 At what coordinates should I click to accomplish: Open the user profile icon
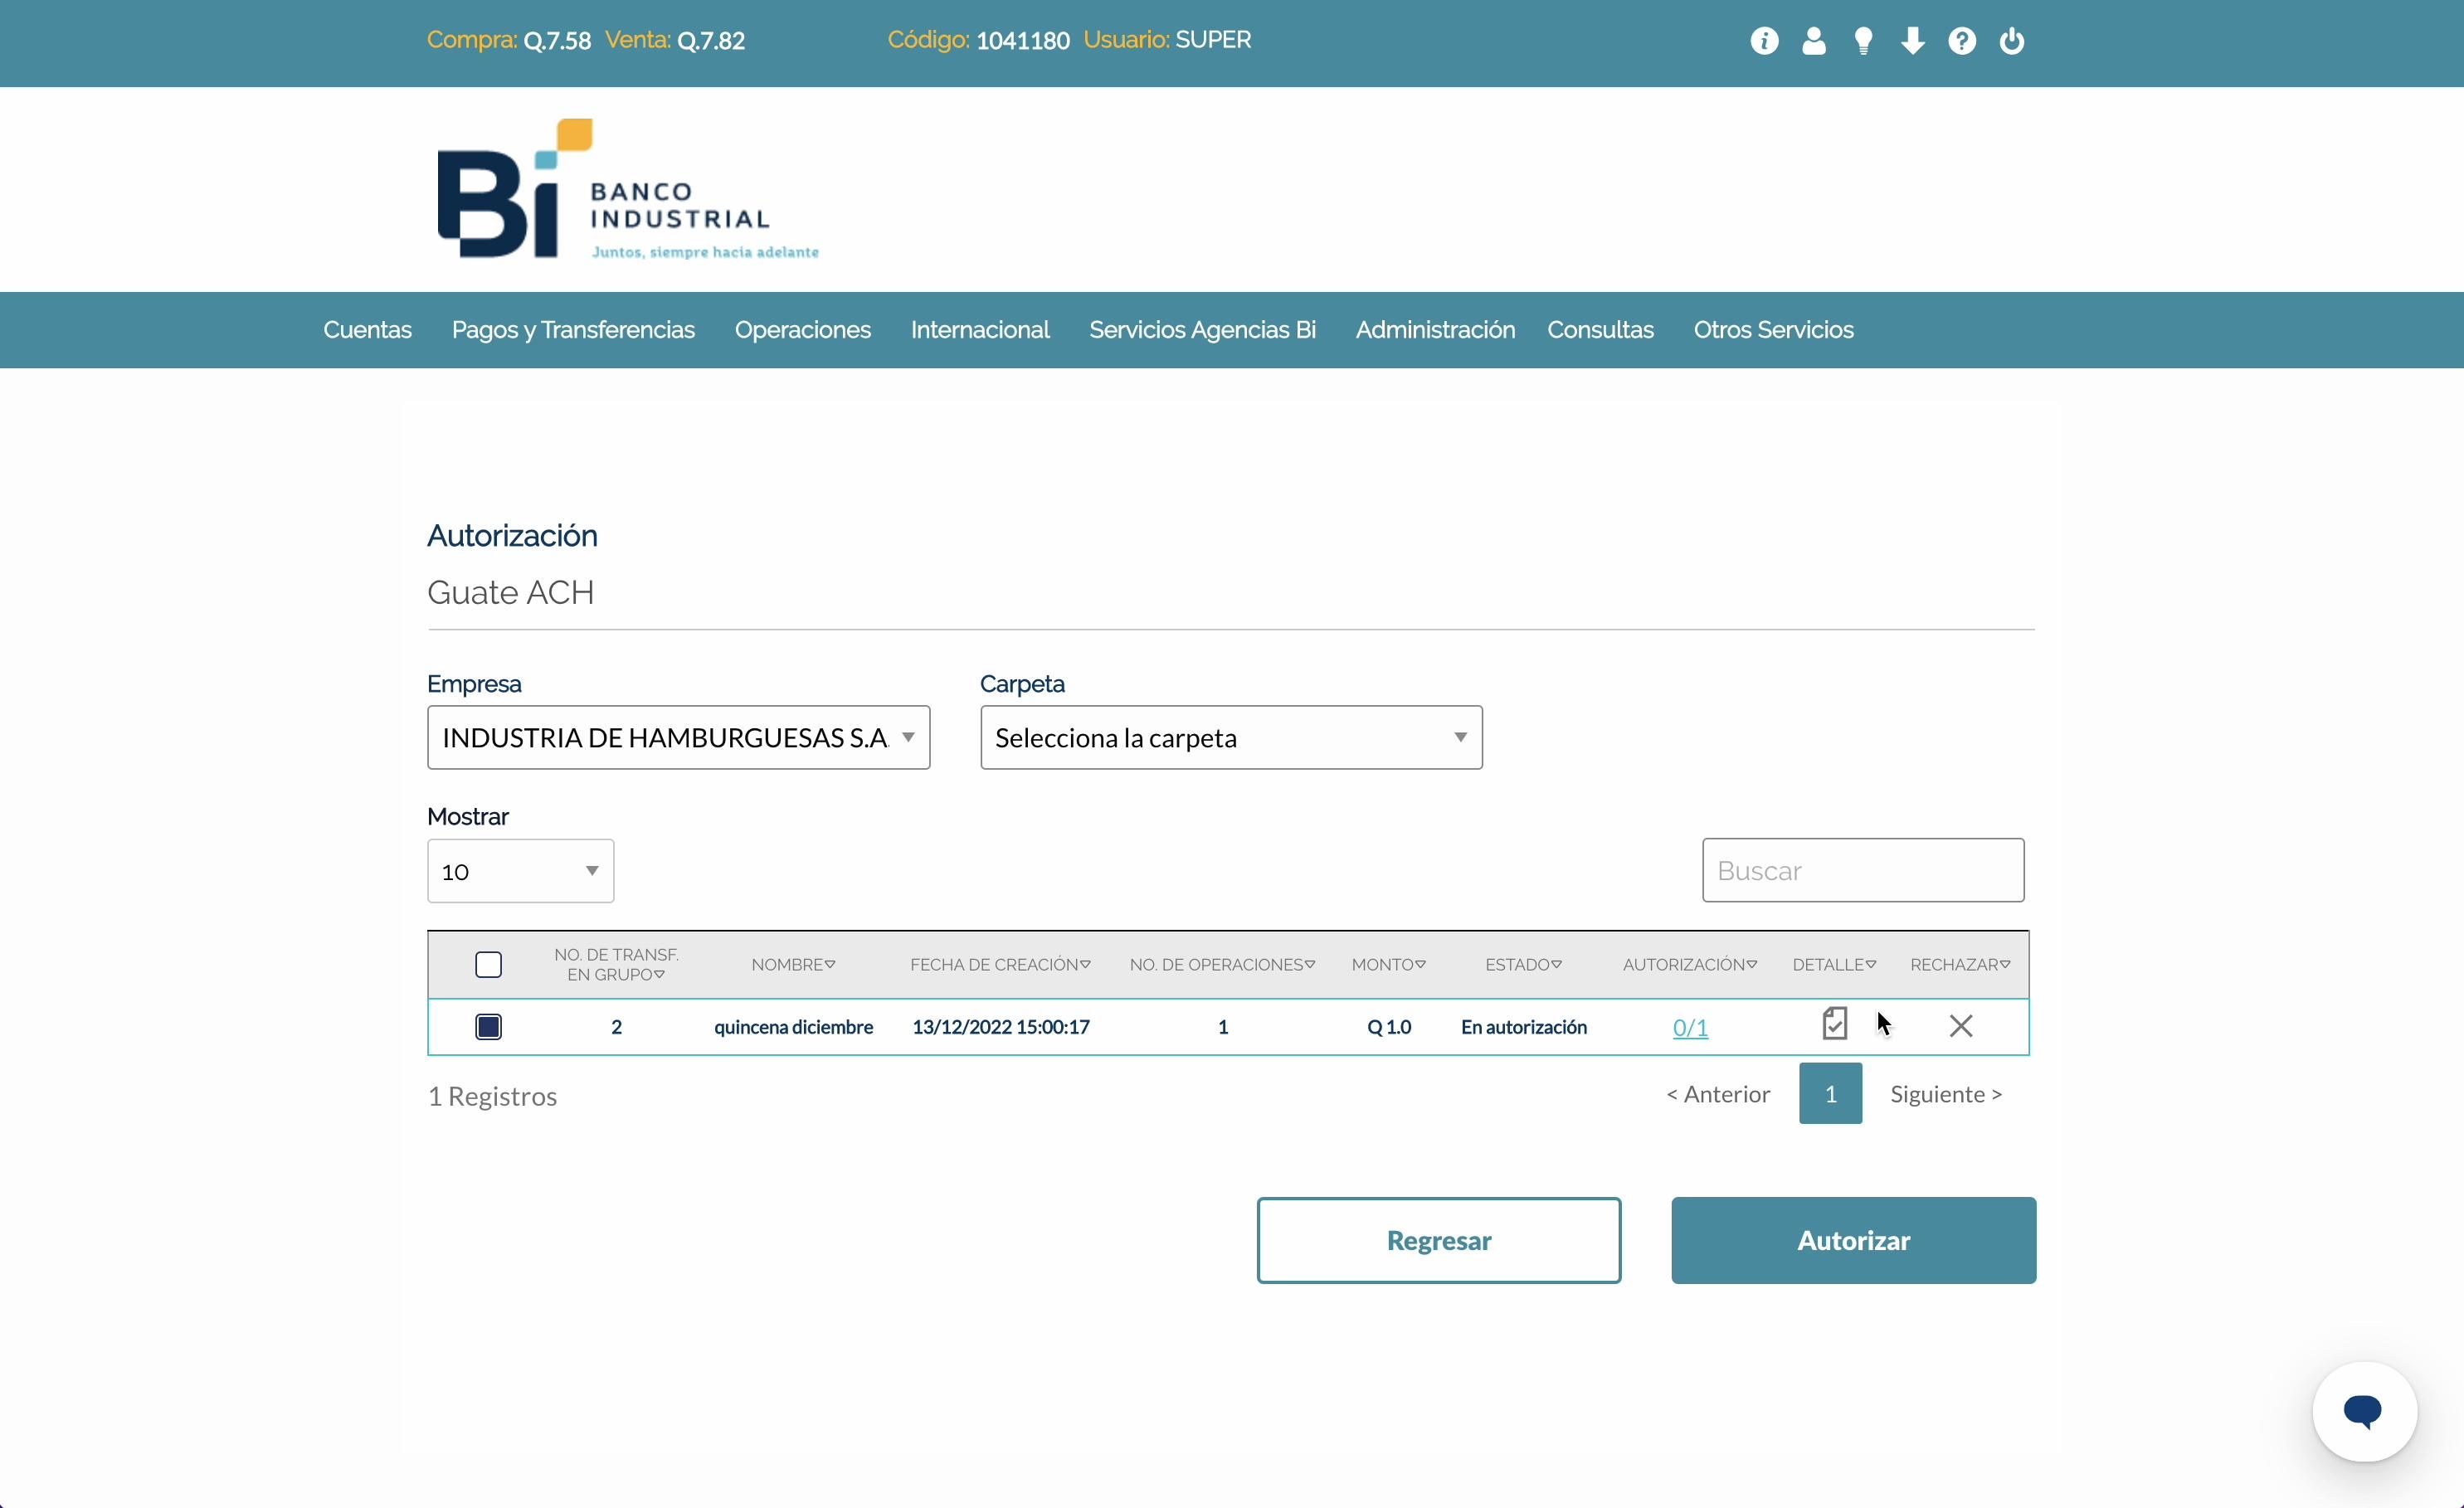click(1813, 41)
